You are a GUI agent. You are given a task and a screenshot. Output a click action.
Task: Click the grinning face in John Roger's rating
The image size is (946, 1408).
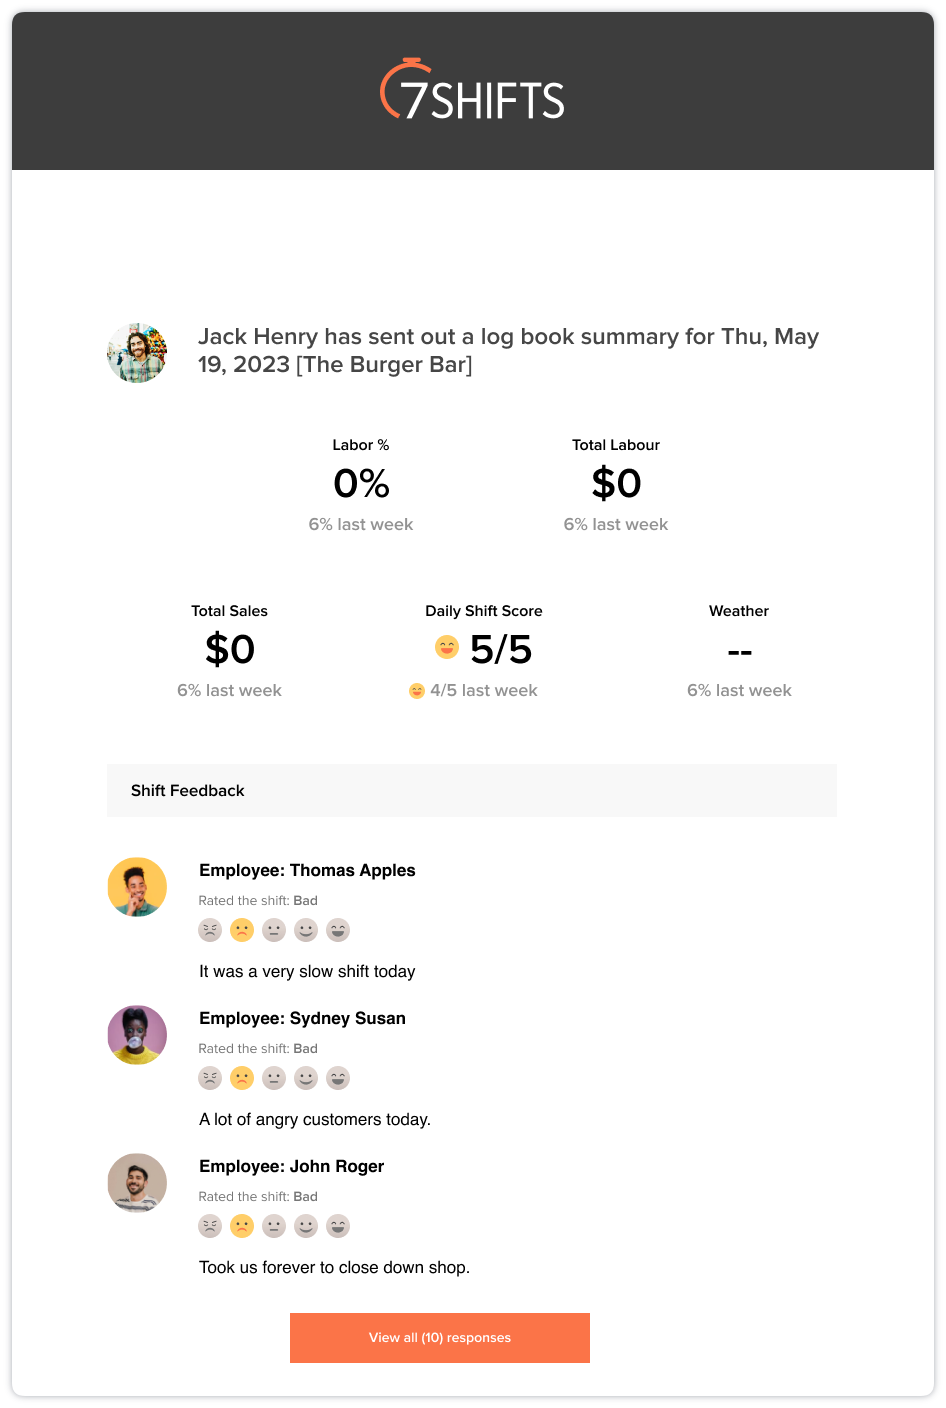(338, 1226)
